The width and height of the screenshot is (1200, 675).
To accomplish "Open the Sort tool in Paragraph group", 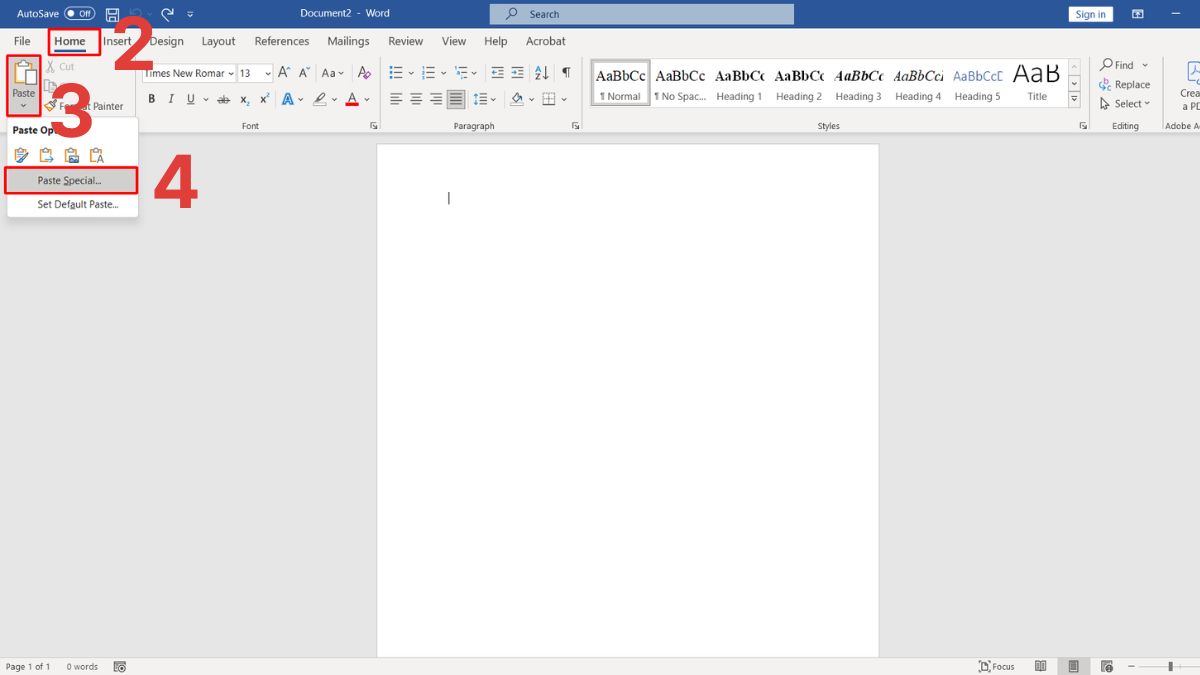I will pyautogui.click(x=541, y=73).
